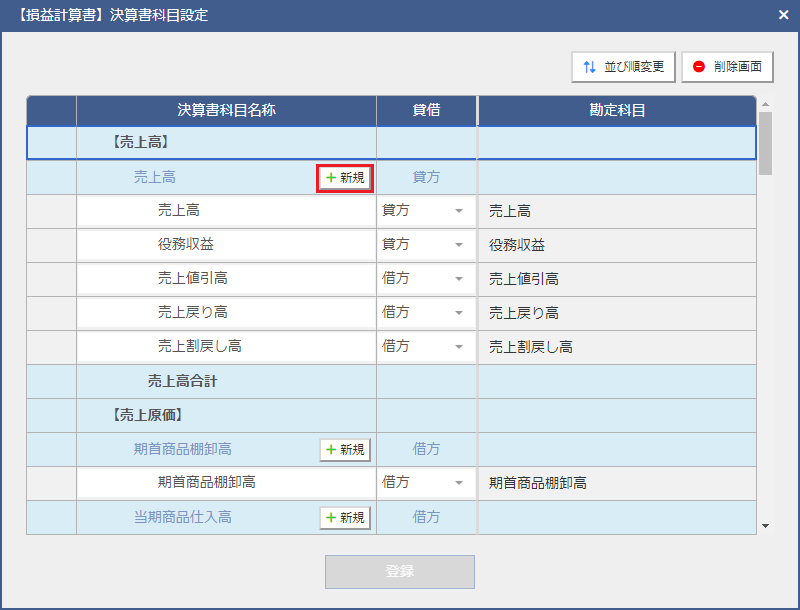The width and height of the screenshot is (800, 610).
Task: Open 貸借 dropdown for 売上高 row
Action: 459,212
